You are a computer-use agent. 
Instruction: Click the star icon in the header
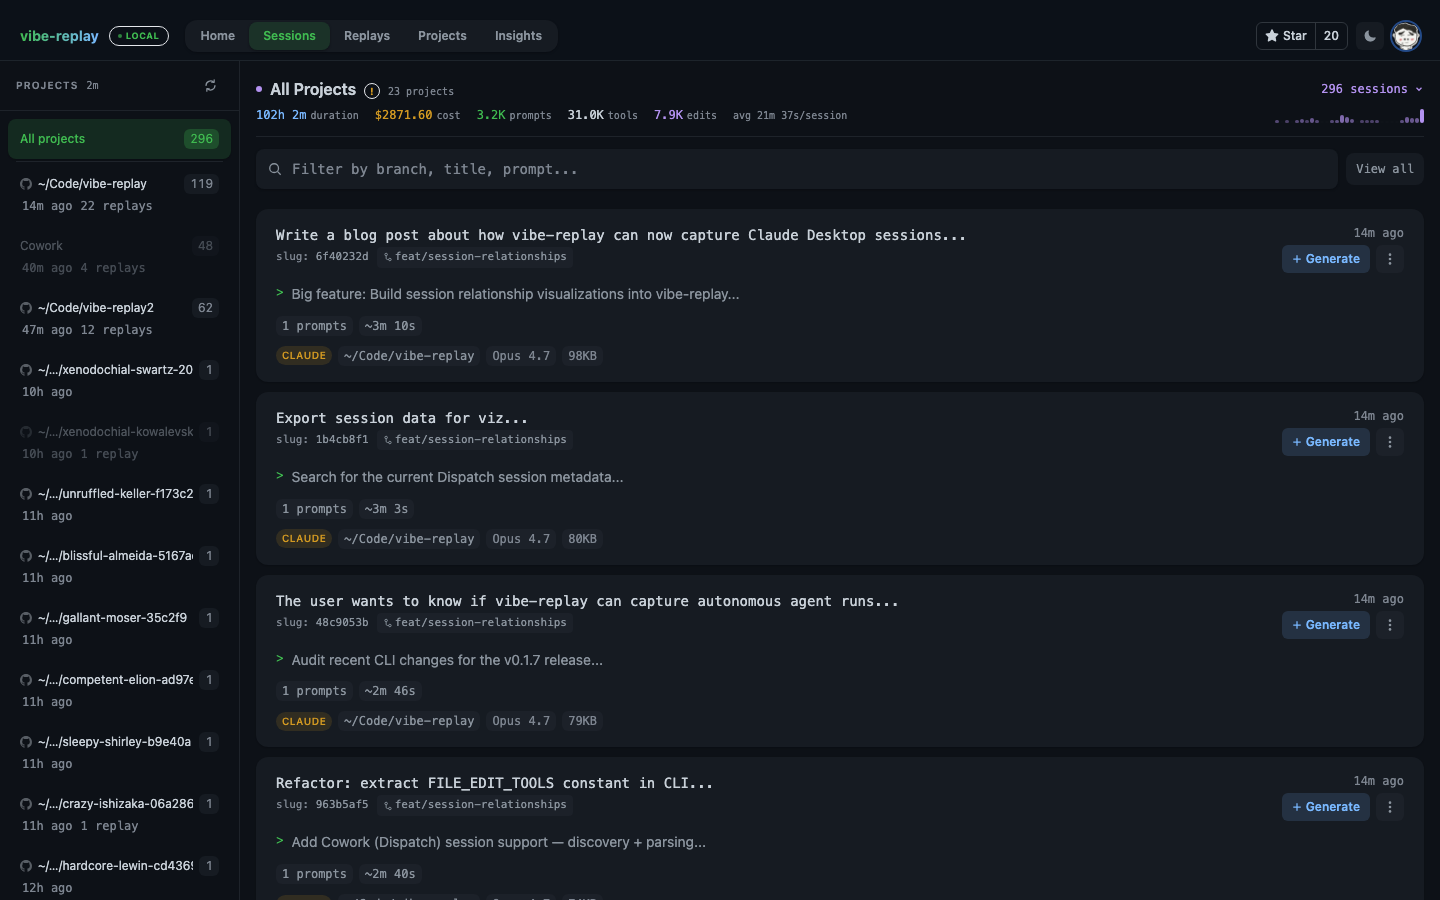pyautogui.click(x=1272, y=36)
